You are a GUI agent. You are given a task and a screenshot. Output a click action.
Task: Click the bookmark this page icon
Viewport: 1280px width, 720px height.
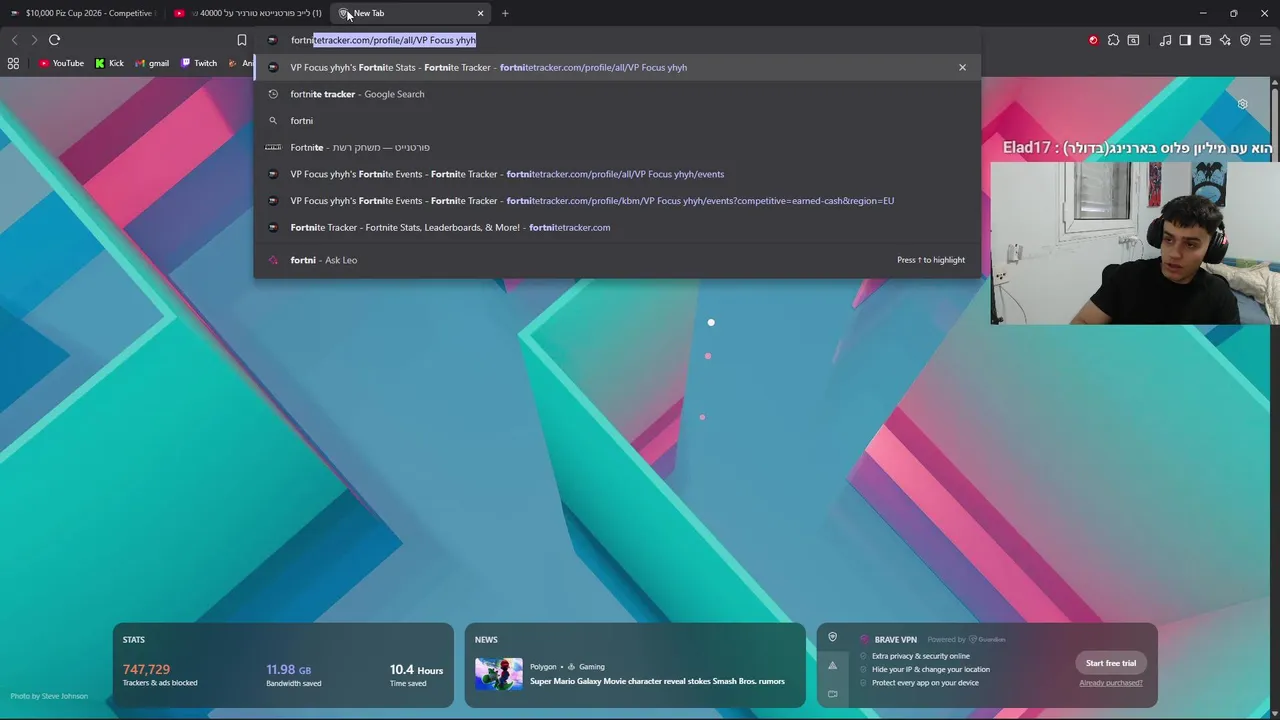pos(241,40)
